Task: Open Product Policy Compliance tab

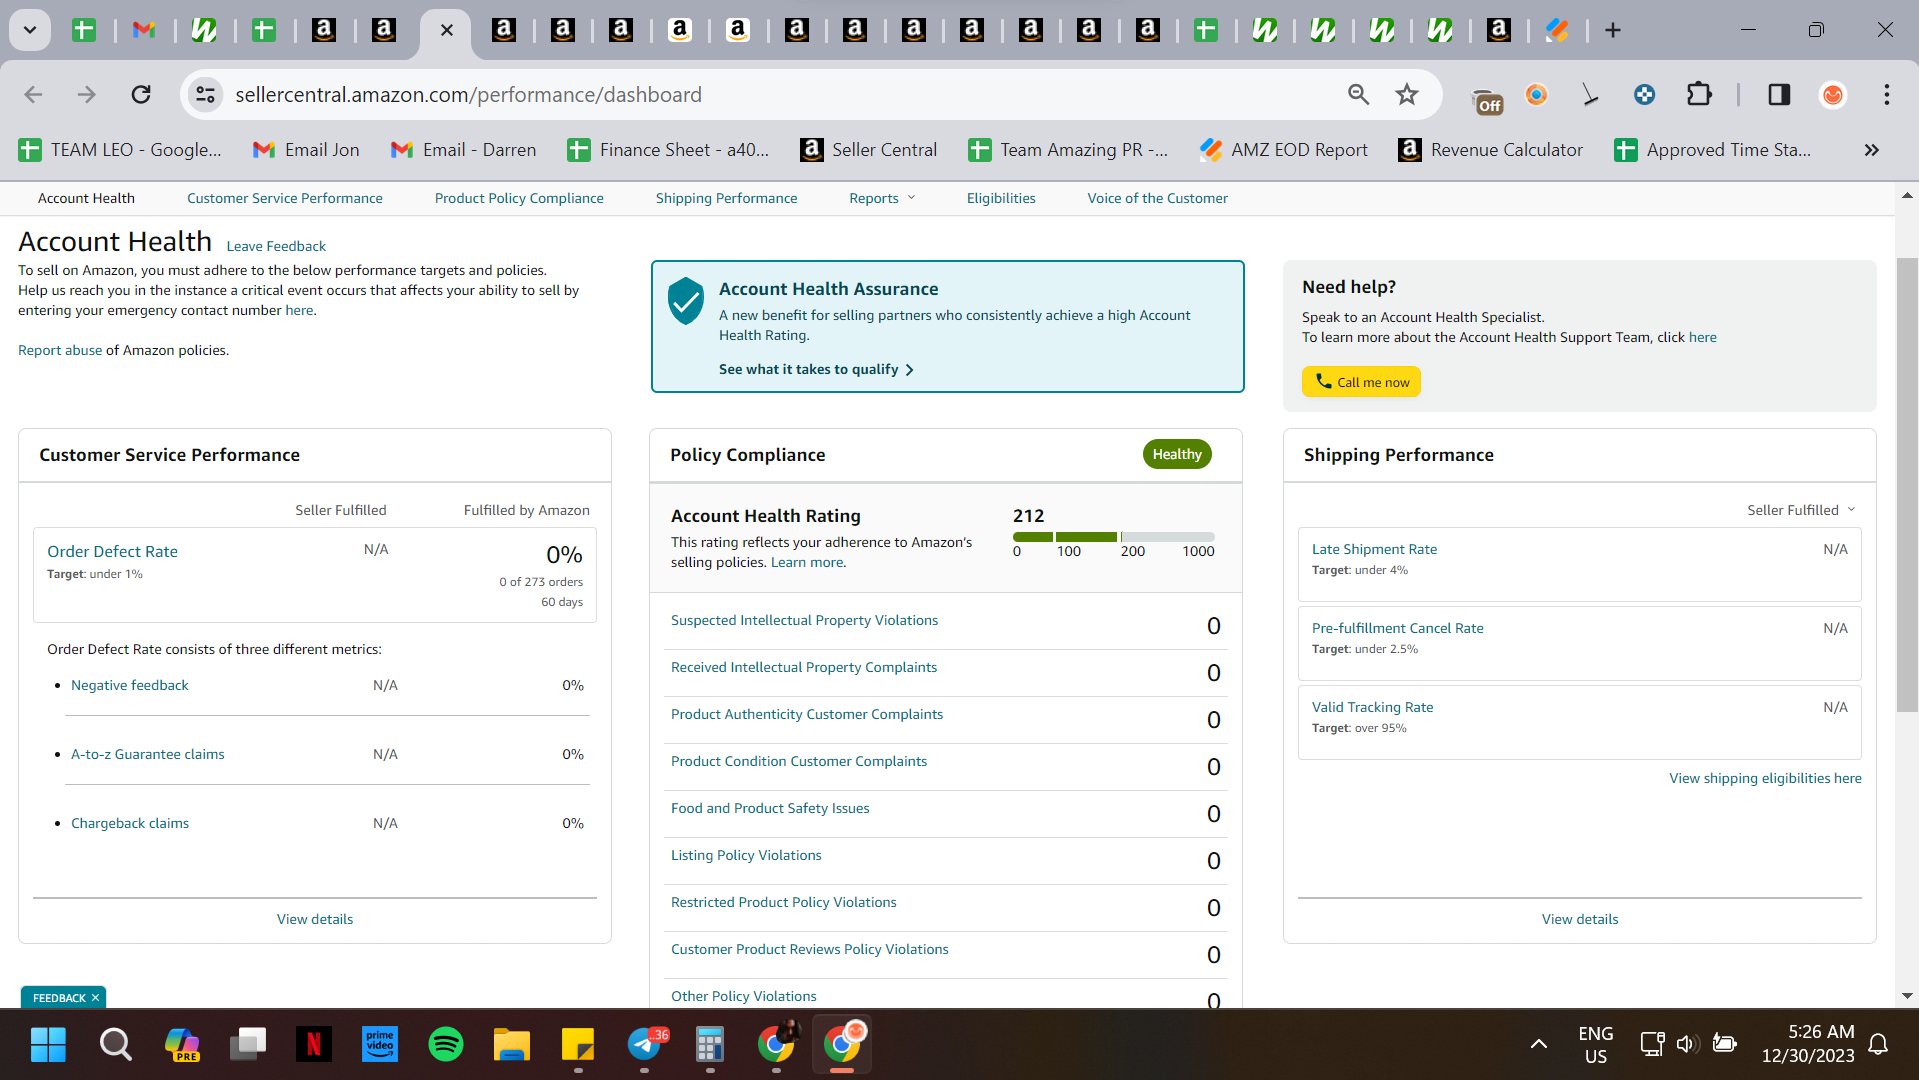Action: pos(519,198)
